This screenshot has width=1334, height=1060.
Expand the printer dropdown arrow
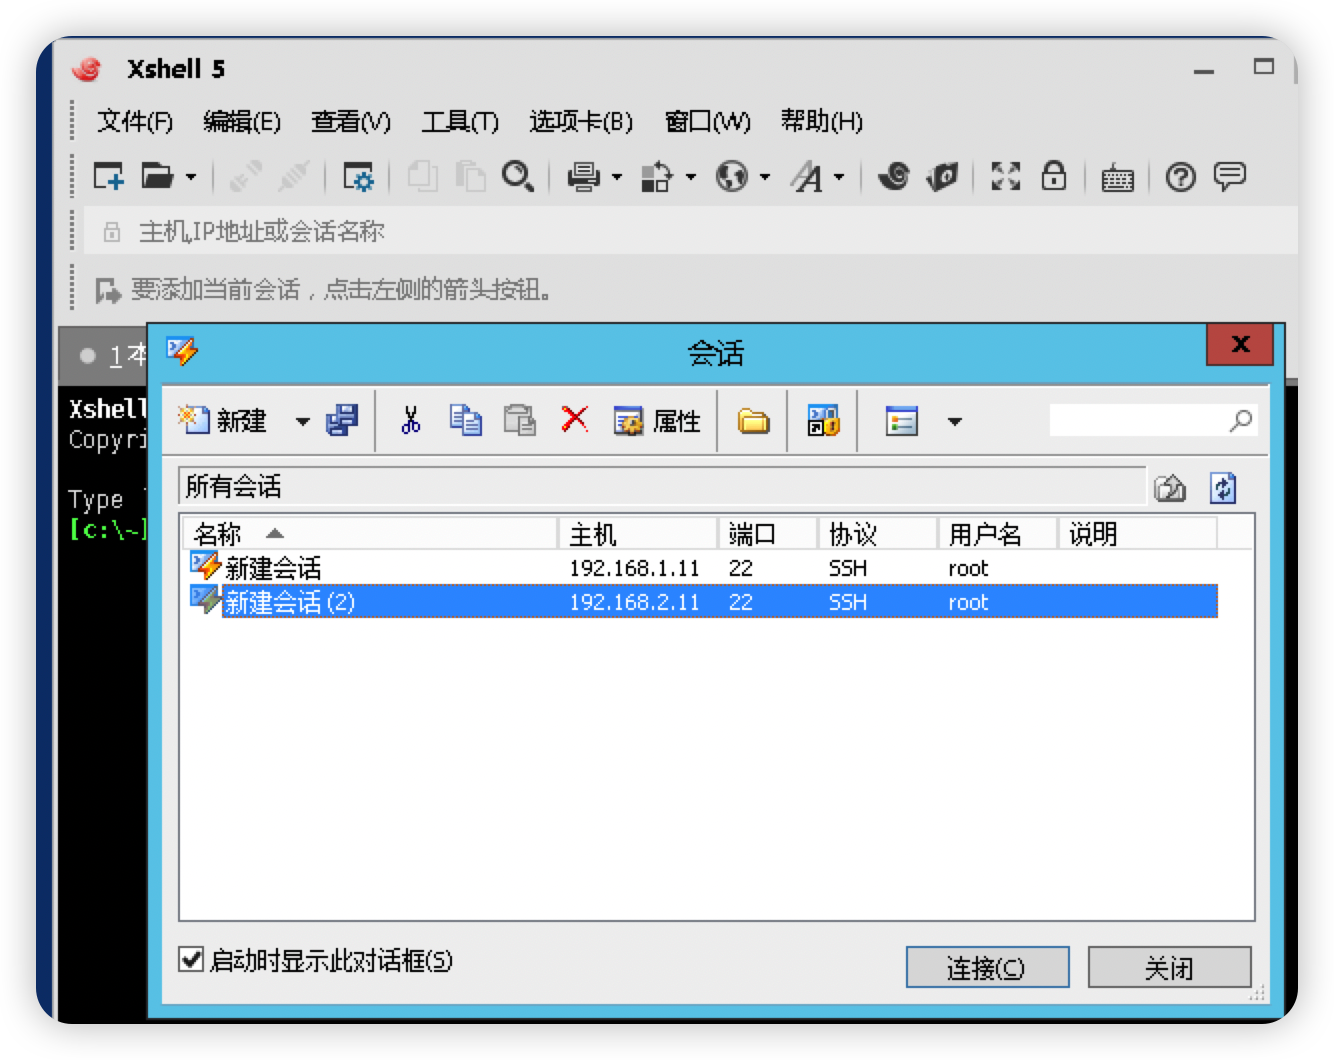(616, 178)
